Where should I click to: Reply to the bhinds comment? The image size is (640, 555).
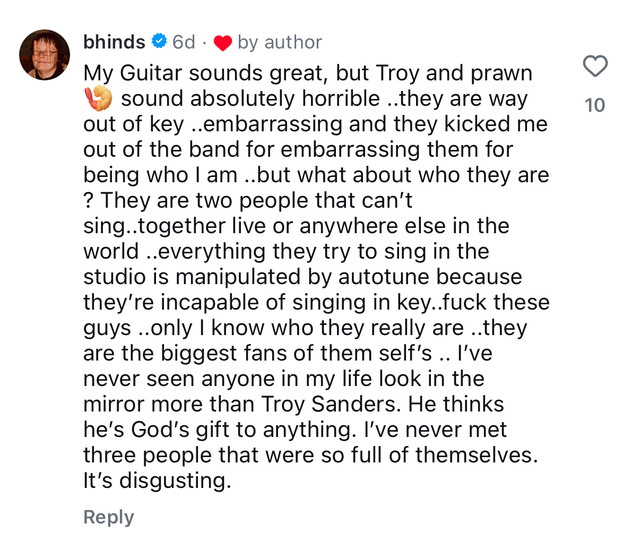click(x=108, y=517)
